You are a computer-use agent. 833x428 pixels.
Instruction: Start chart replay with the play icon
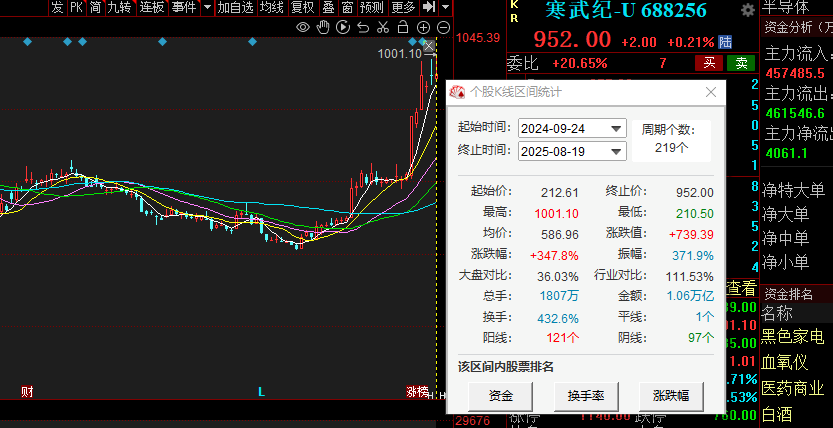[343, 27]
